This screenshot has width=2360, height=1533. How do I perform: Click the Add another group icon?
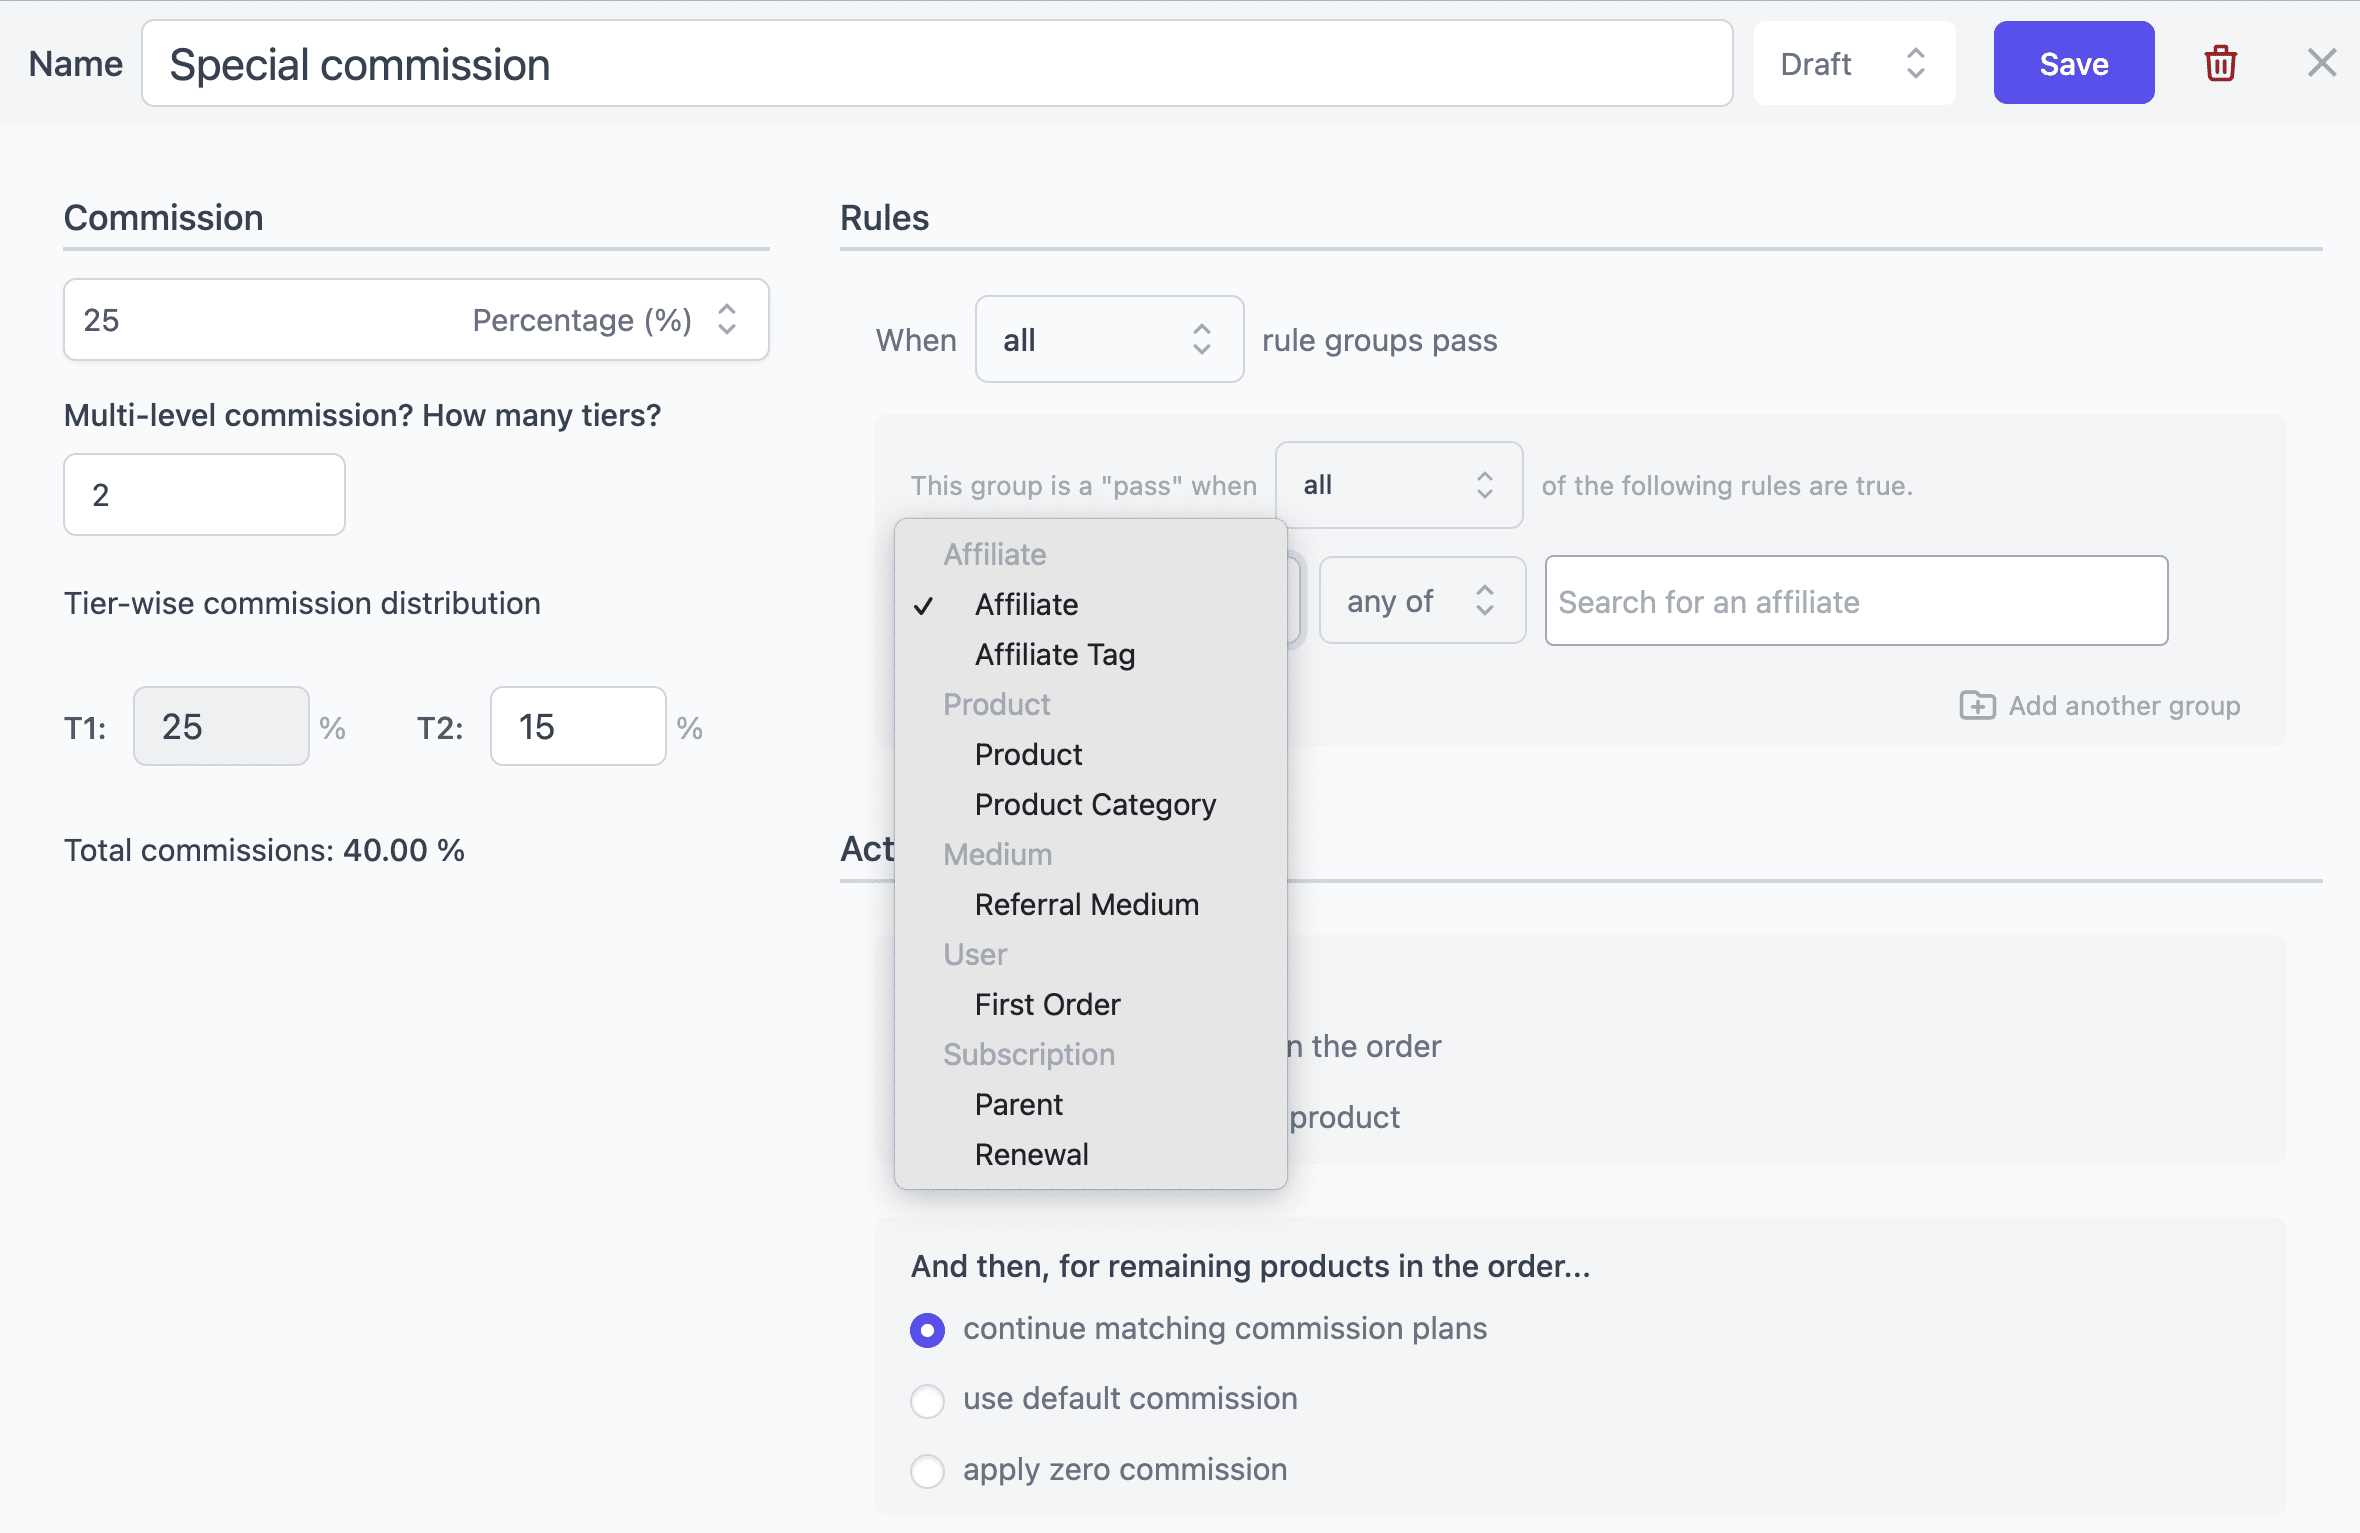1975,704
